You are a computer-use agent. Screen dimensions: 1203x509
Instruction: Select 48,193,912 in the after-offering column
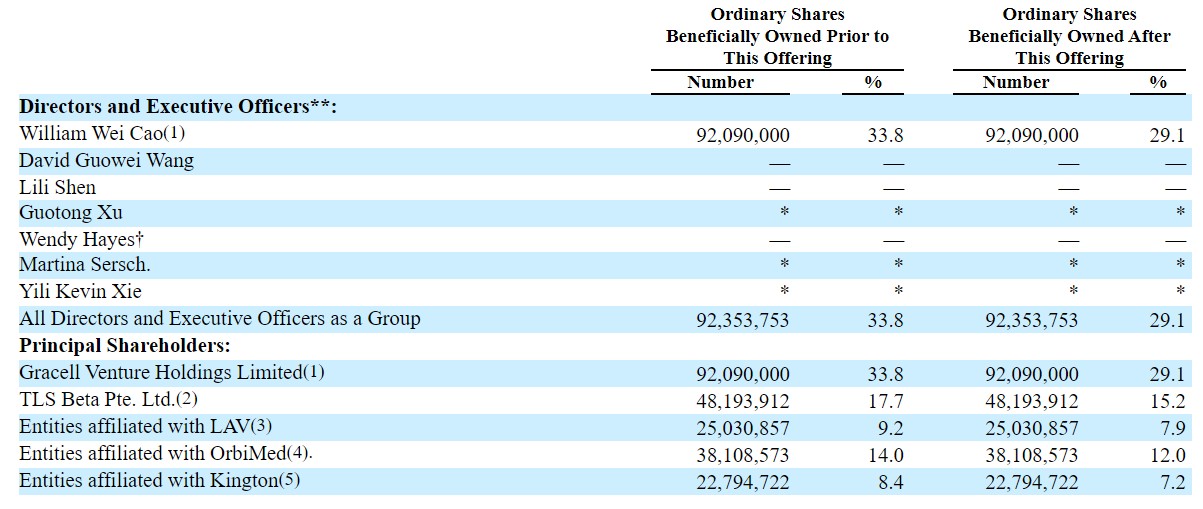(1032, 402)
